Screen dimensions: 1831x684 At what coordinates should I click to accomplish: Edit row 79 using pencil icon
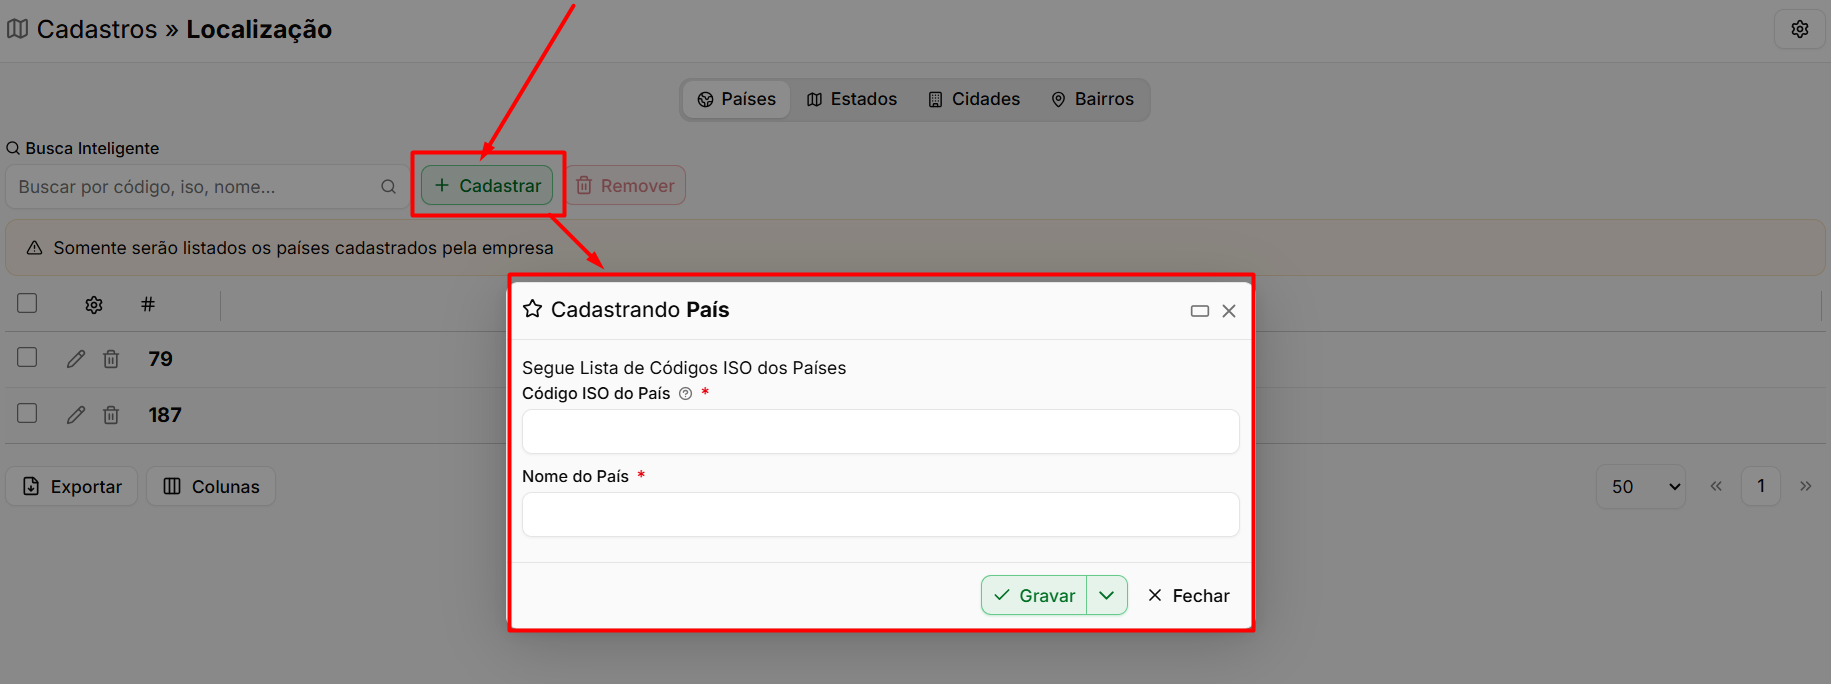coord(76,359)
